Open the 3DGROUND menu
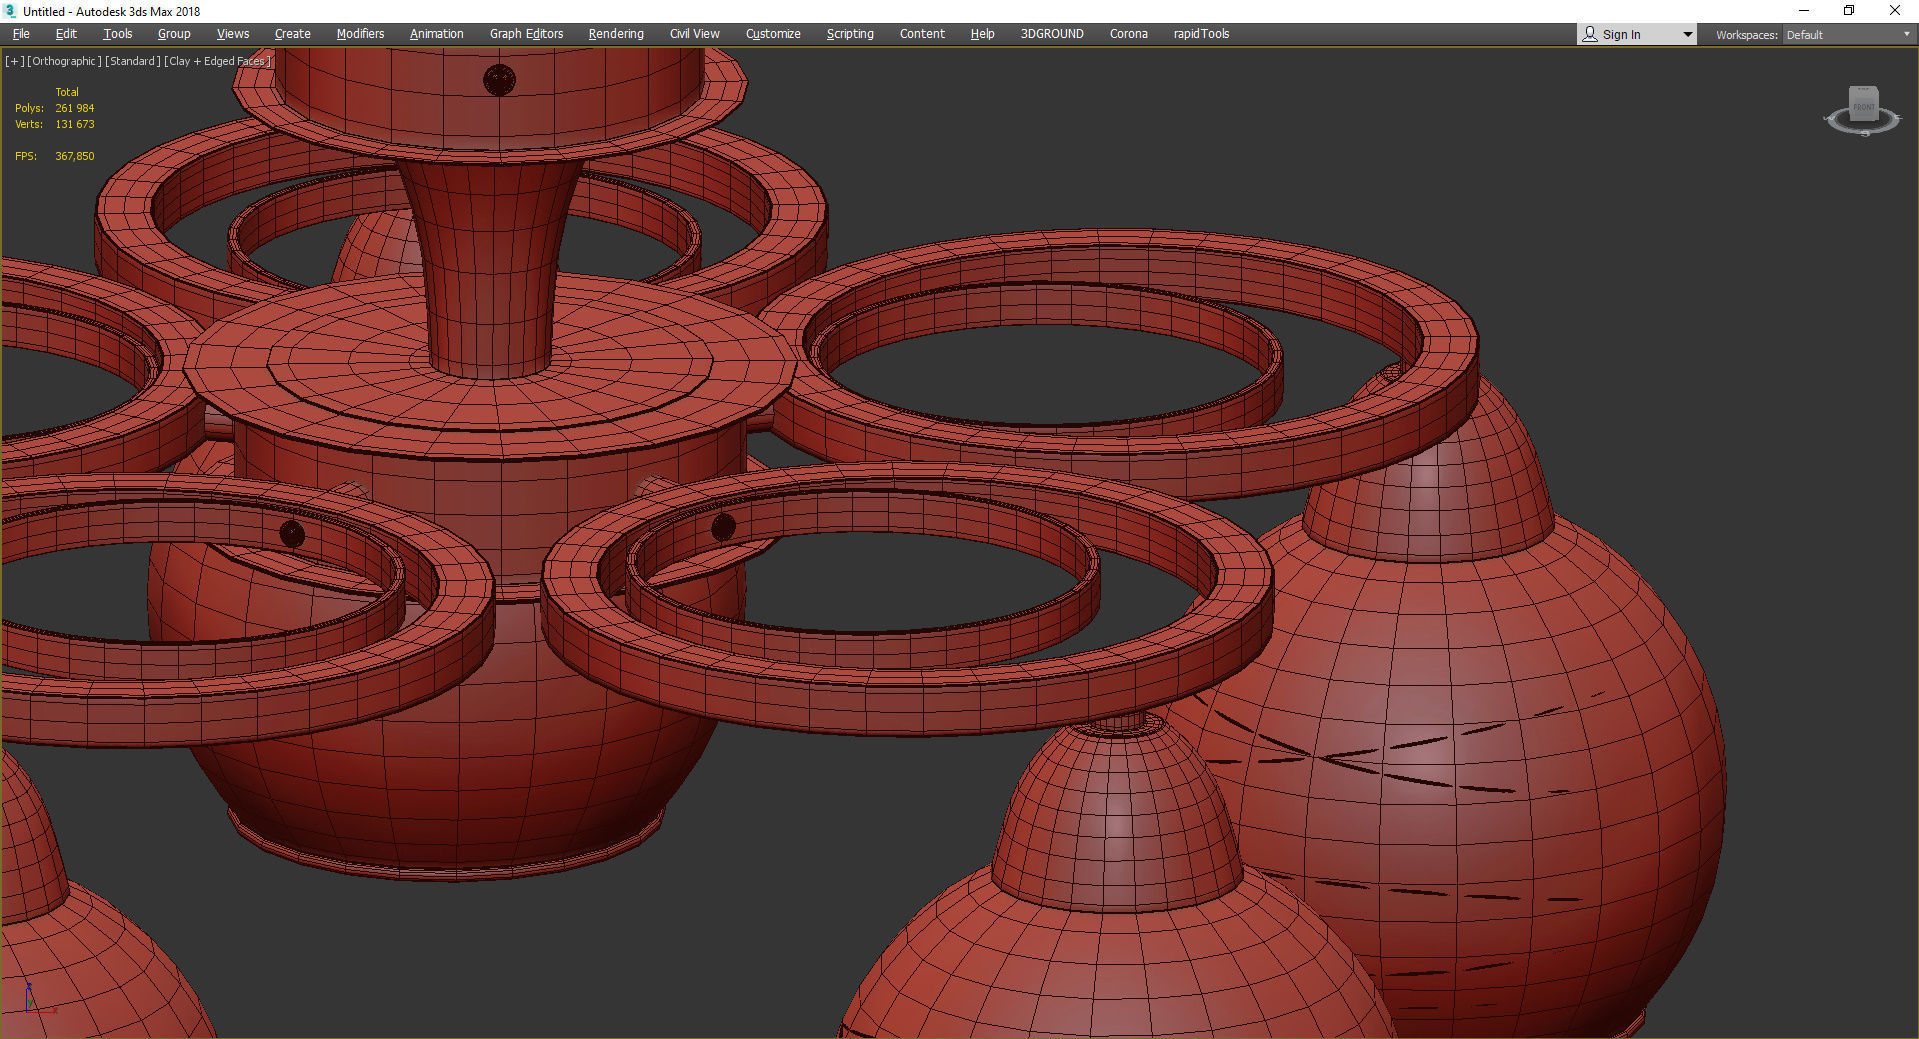The image size is (1919, 1039). coord(1052,34)
